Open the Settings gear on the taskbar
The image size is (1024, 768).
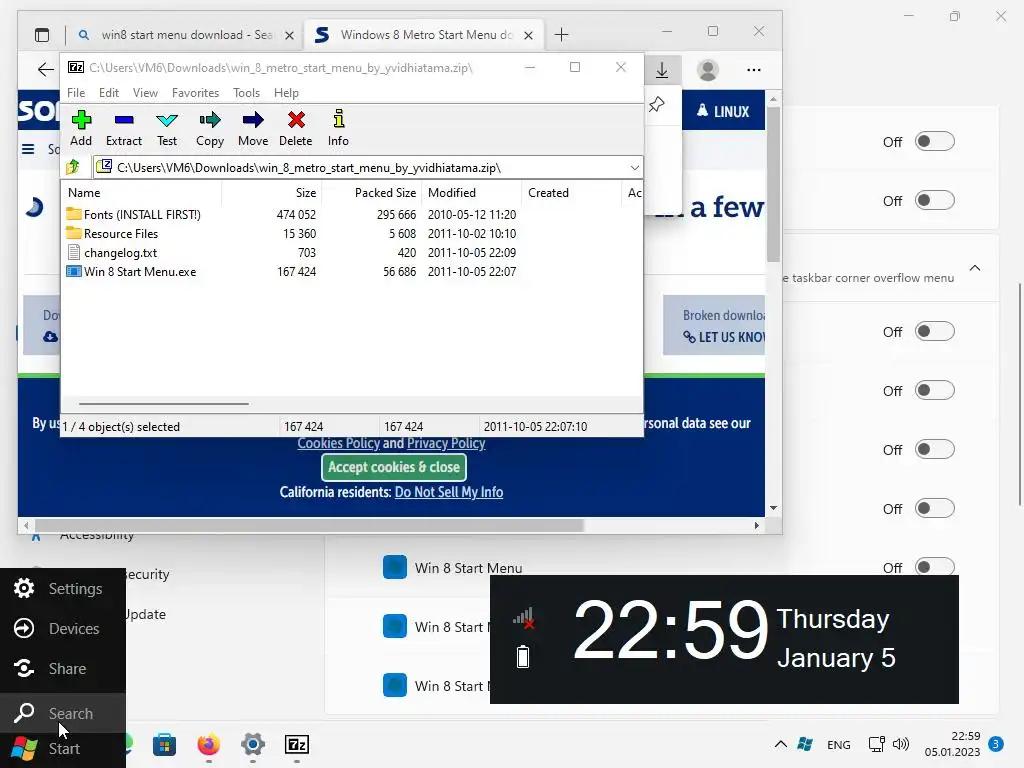click(x=253, y=744)
